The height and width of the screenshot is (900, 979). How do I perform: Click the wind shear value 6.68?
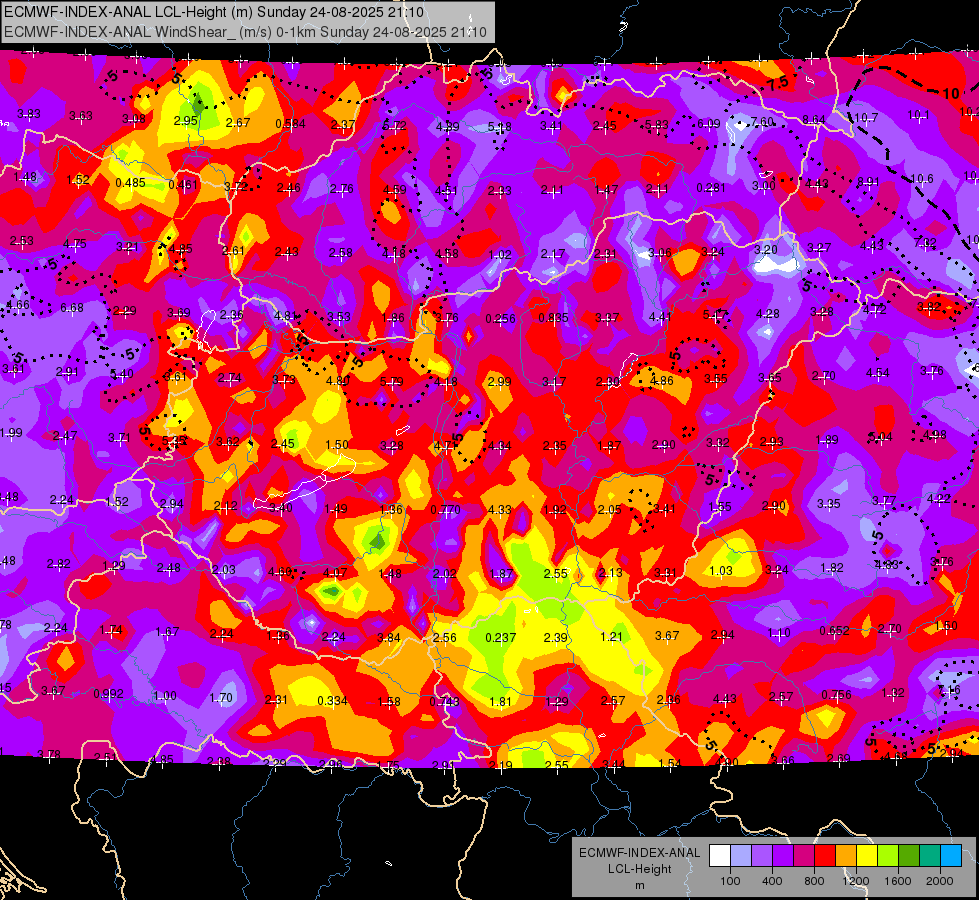(x=72, y=308)
